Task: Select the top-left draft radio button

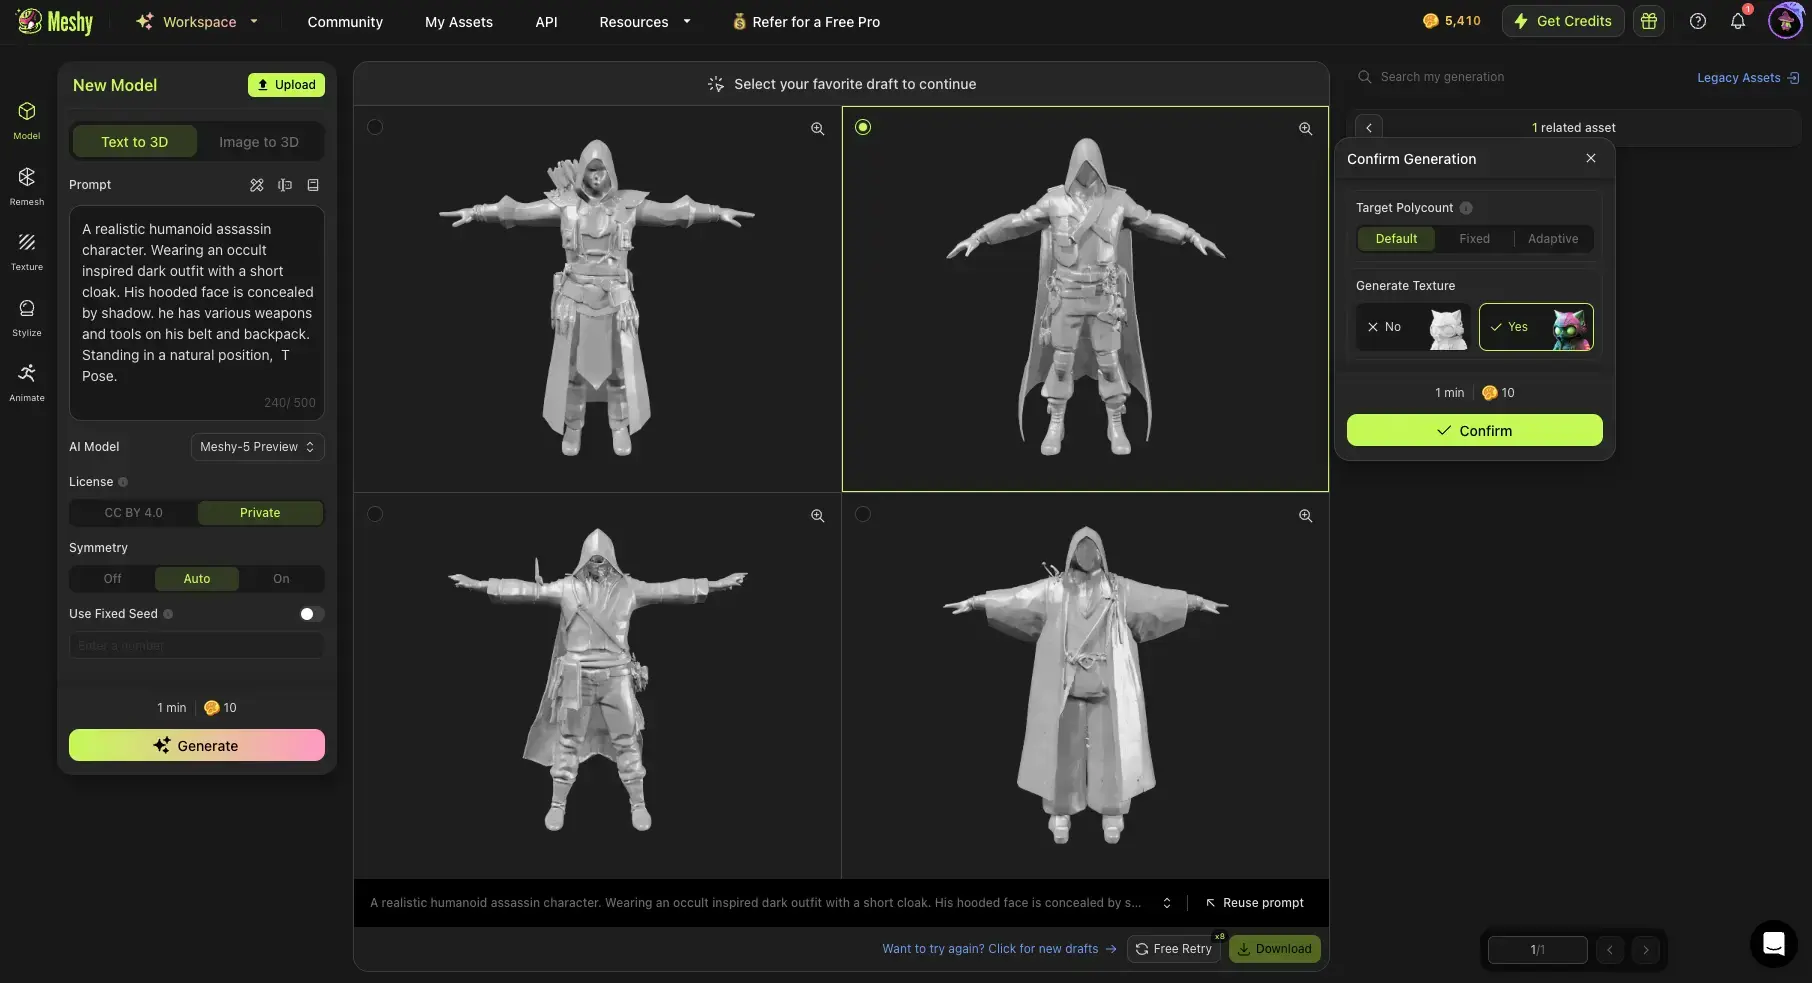Action: [375, 127]
